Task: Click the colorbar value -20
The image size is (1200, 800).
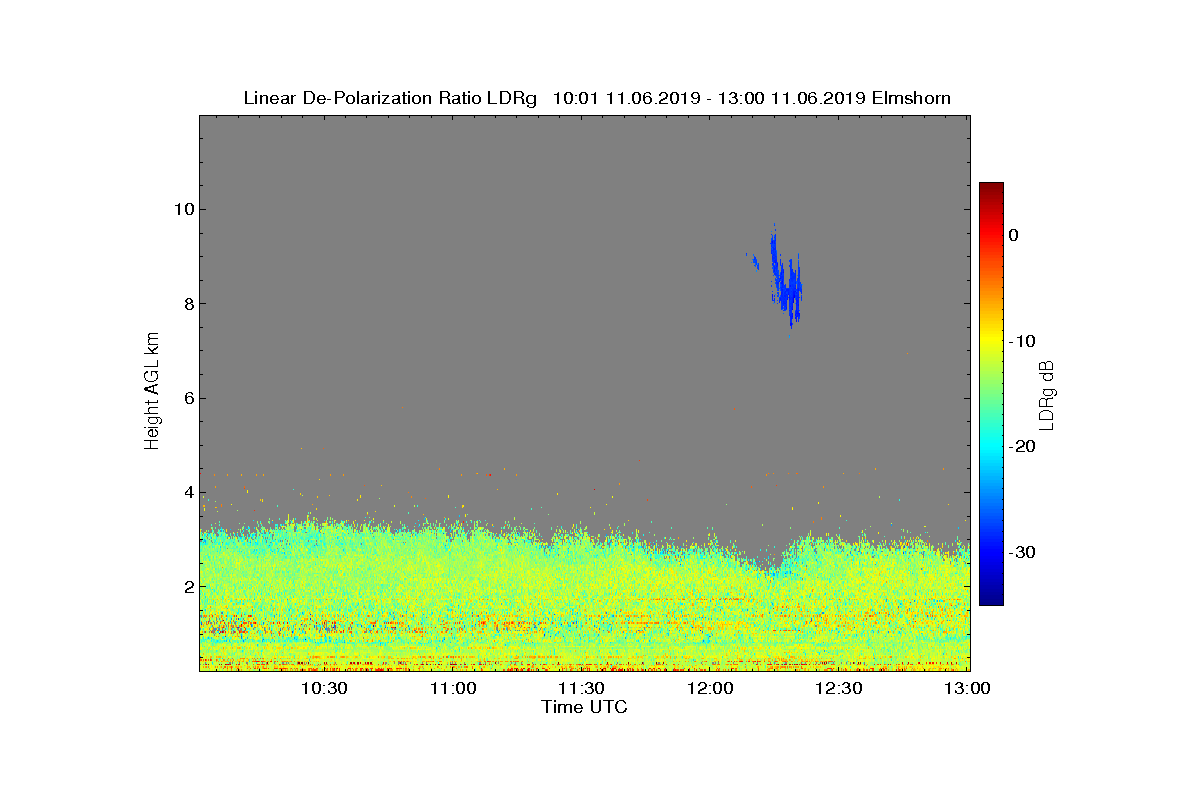Action: point(1022,446)
